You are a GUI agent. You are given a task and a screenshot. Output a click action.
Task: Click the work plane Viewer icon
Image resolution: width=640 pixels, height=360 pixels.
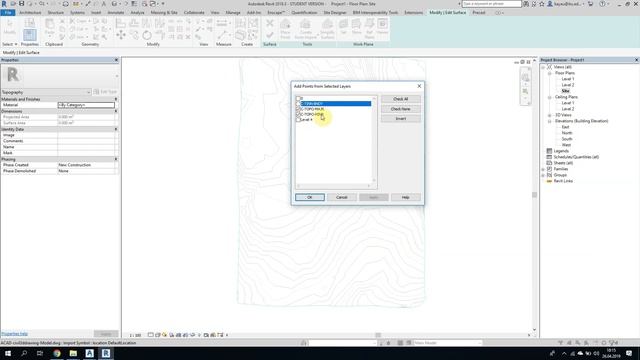(x=382, y=27)
